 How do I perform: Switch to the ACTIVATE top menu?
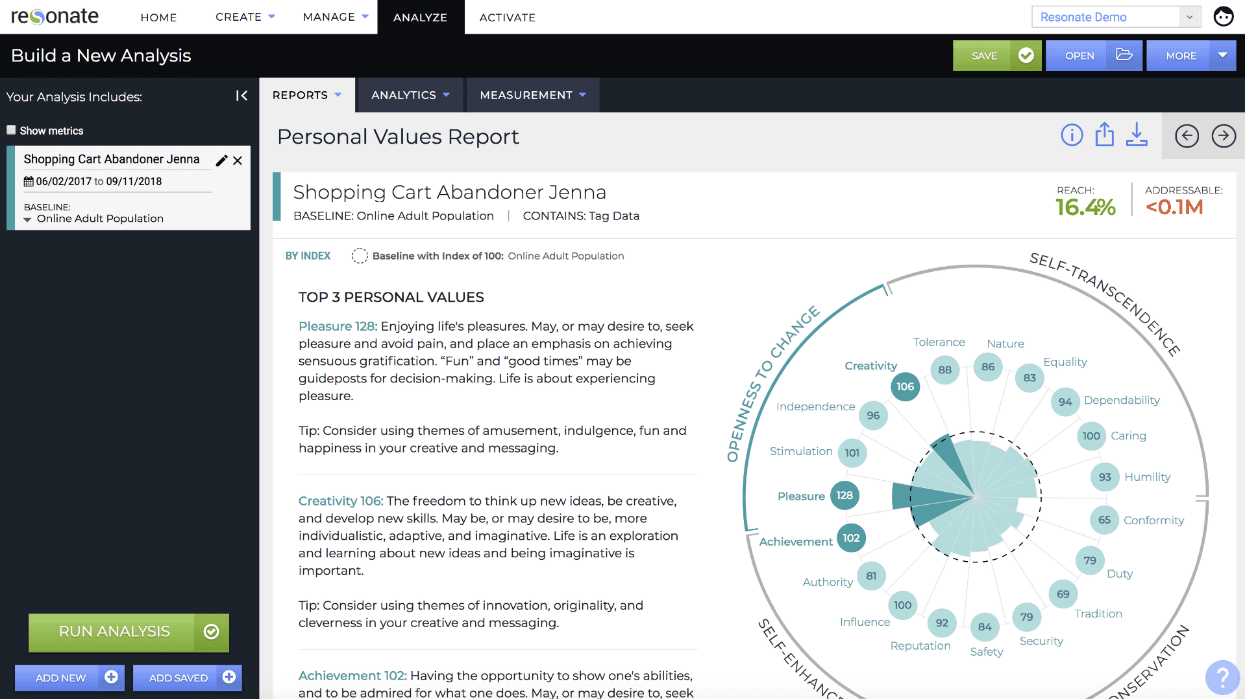pyautogui.click(x=507, y=17)
